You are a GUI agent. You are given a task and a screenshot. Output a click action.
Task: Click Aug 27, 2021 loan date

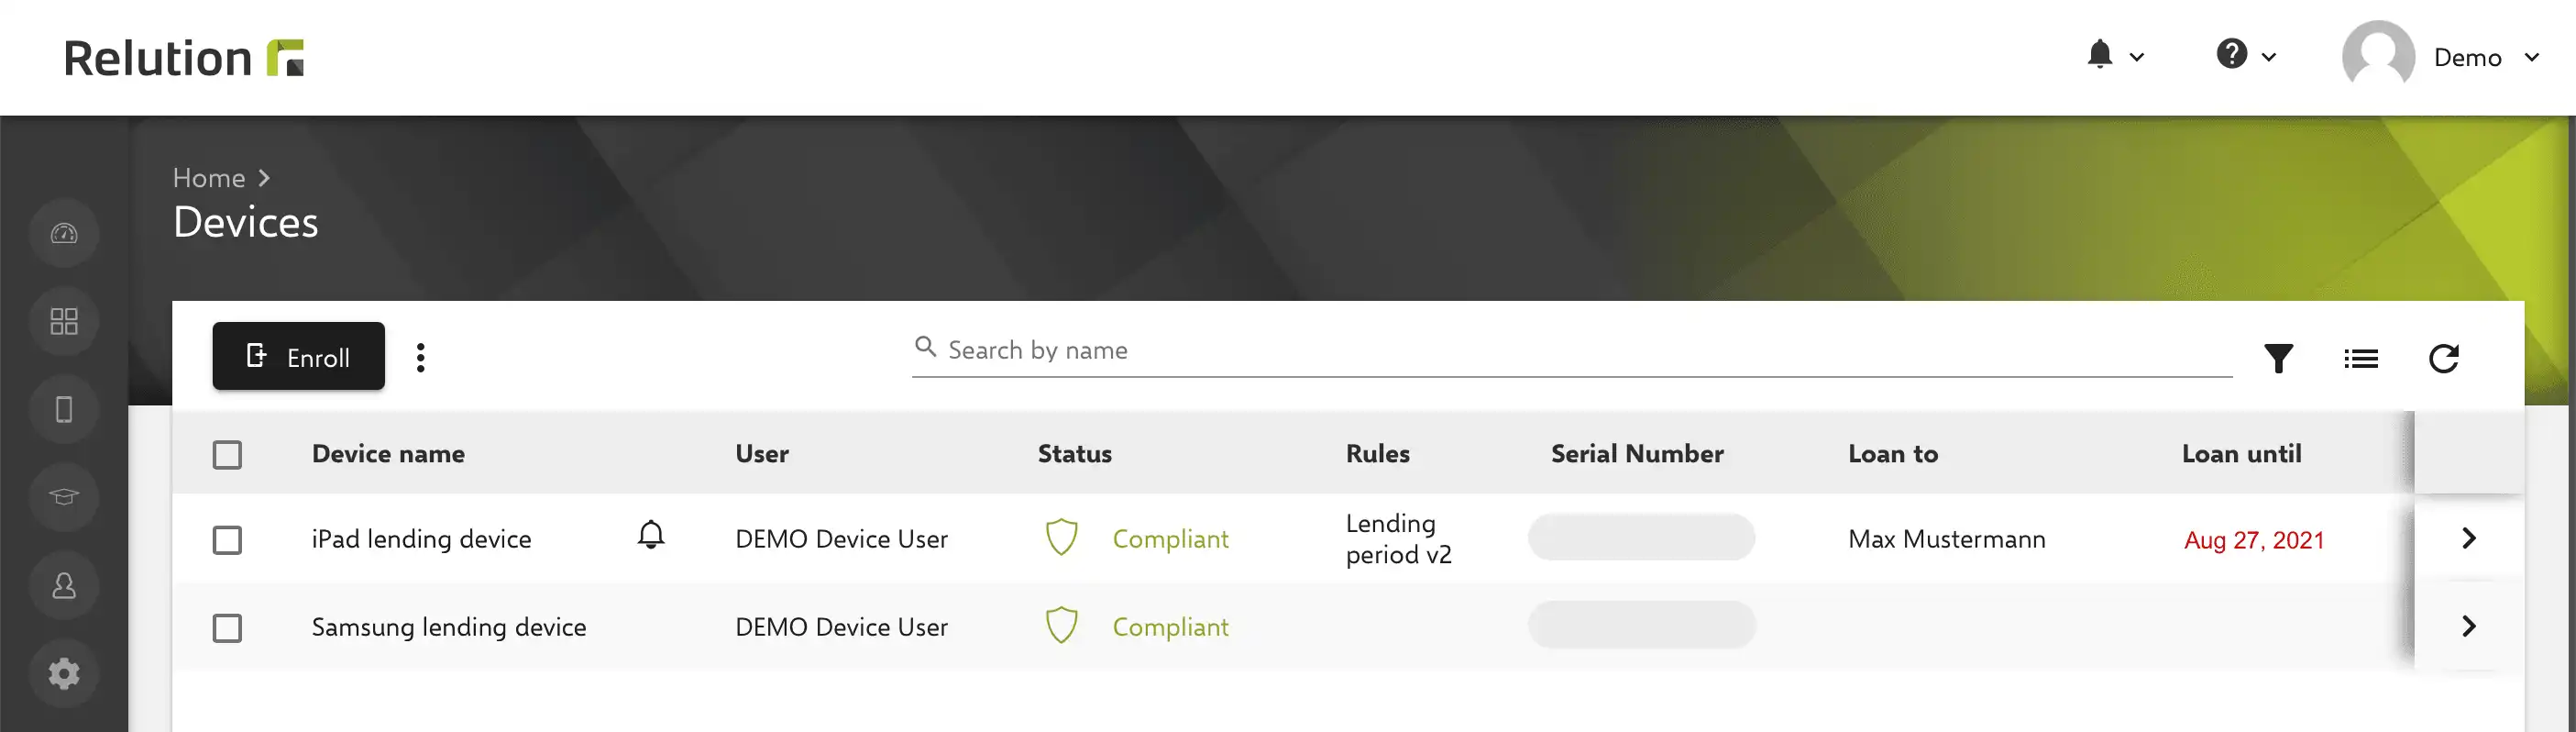click(2254, 540)
